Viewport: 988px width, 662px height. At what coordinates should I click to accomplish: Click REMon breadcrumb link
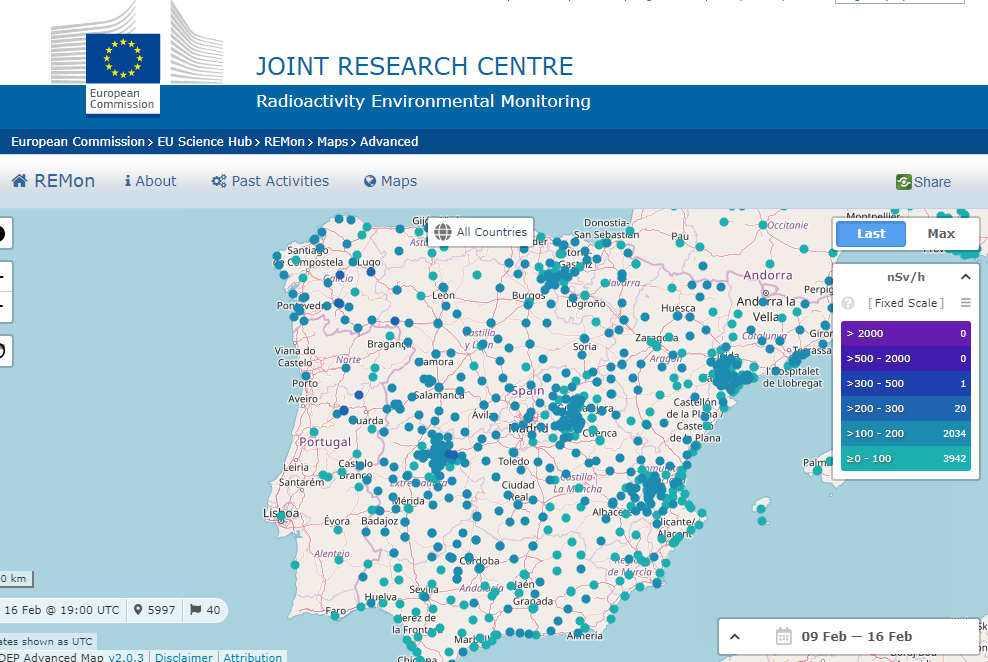click(x=284, y=142)
